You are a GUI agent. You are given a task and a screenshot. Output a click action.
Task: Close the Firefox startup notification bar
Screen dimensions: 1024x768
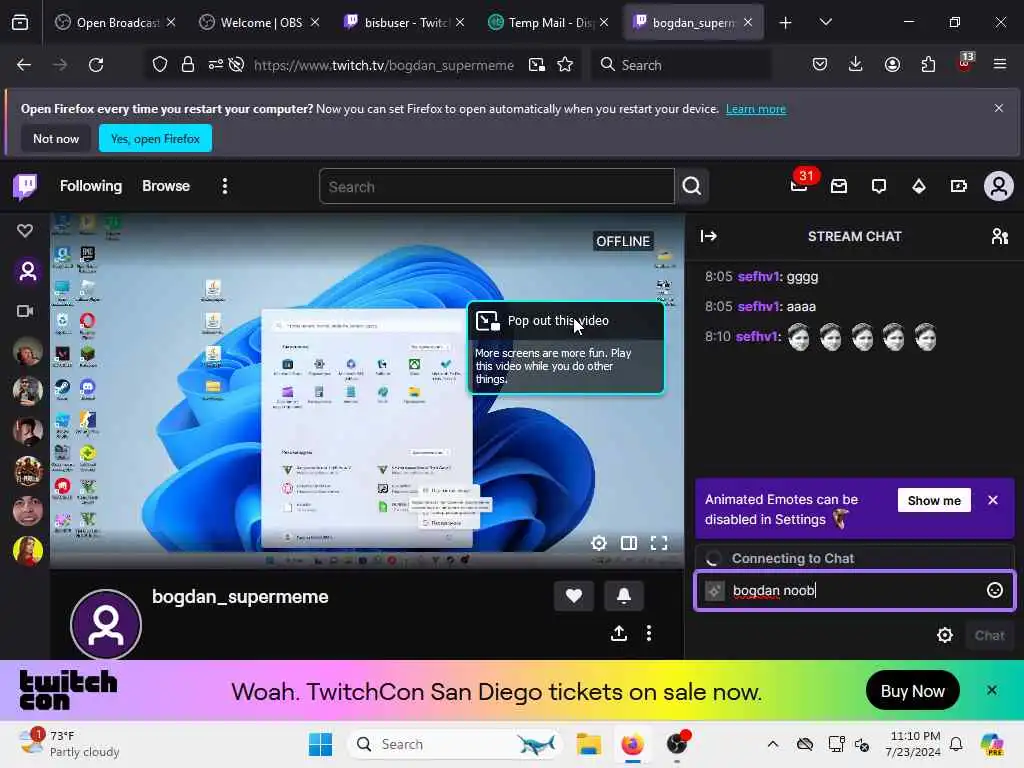point(999,108)
